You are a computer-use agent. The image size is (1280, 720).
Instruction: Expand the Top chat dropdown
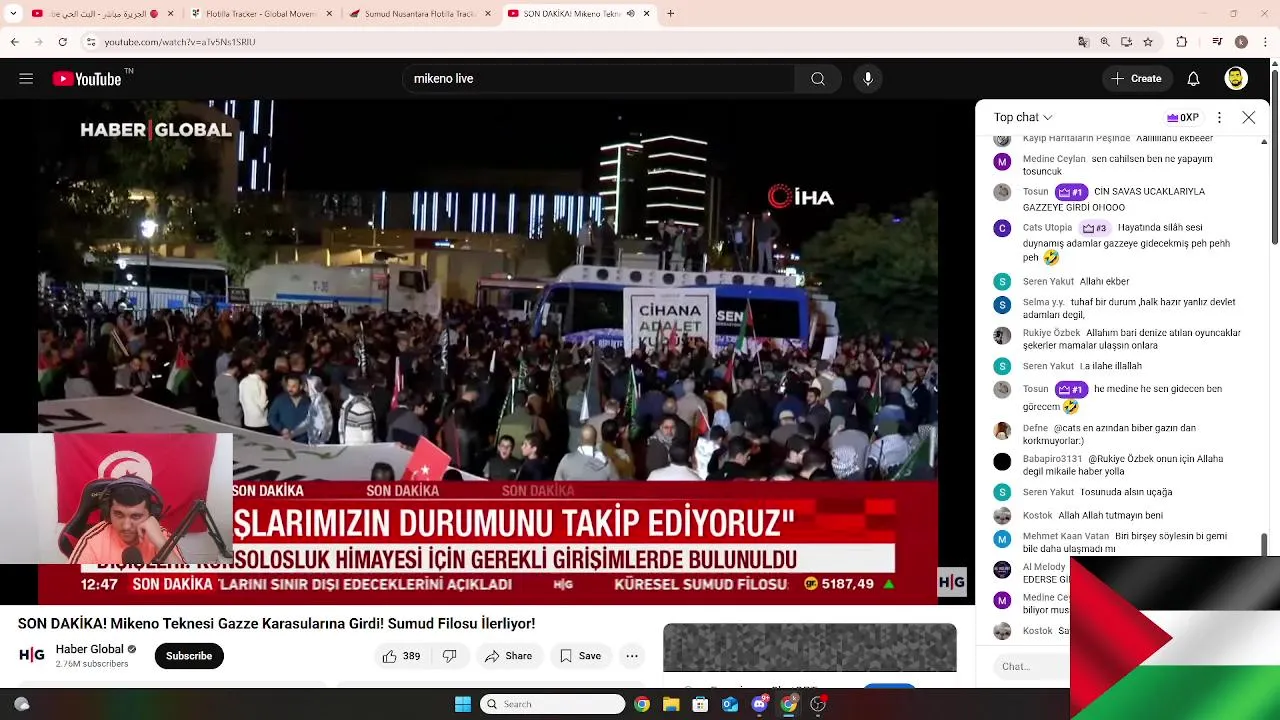pyautogui.click(x=1023, y=117)
